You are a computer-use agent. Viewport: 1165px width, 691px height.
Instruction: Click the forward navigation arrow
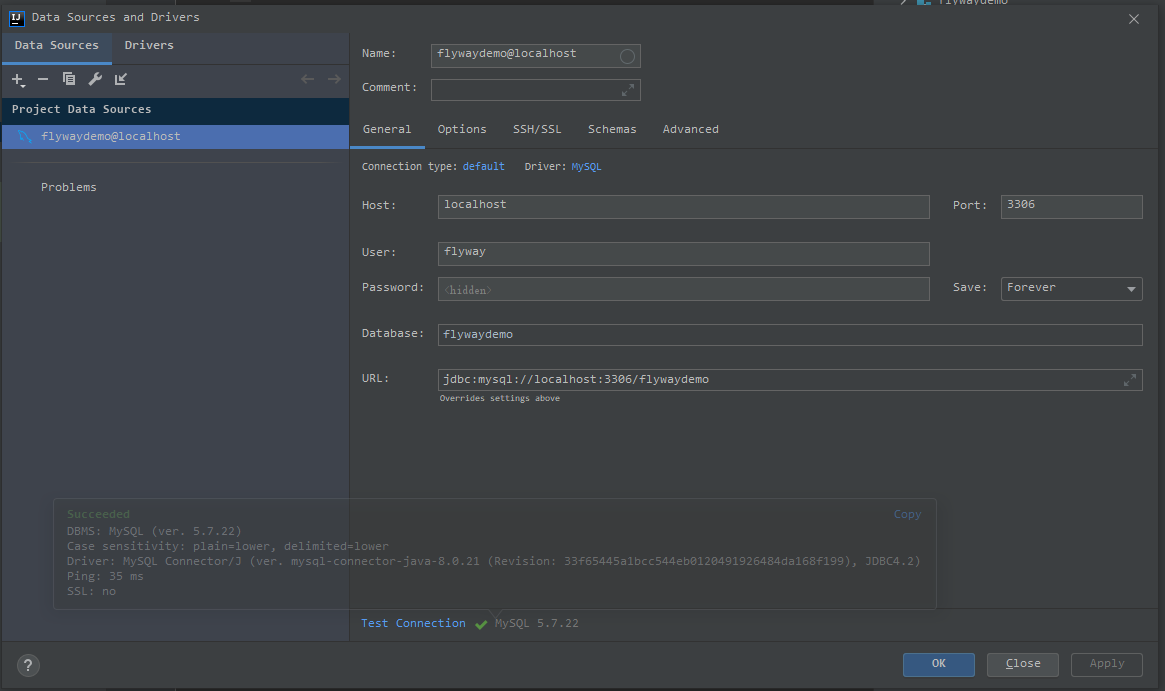(334, 79)
